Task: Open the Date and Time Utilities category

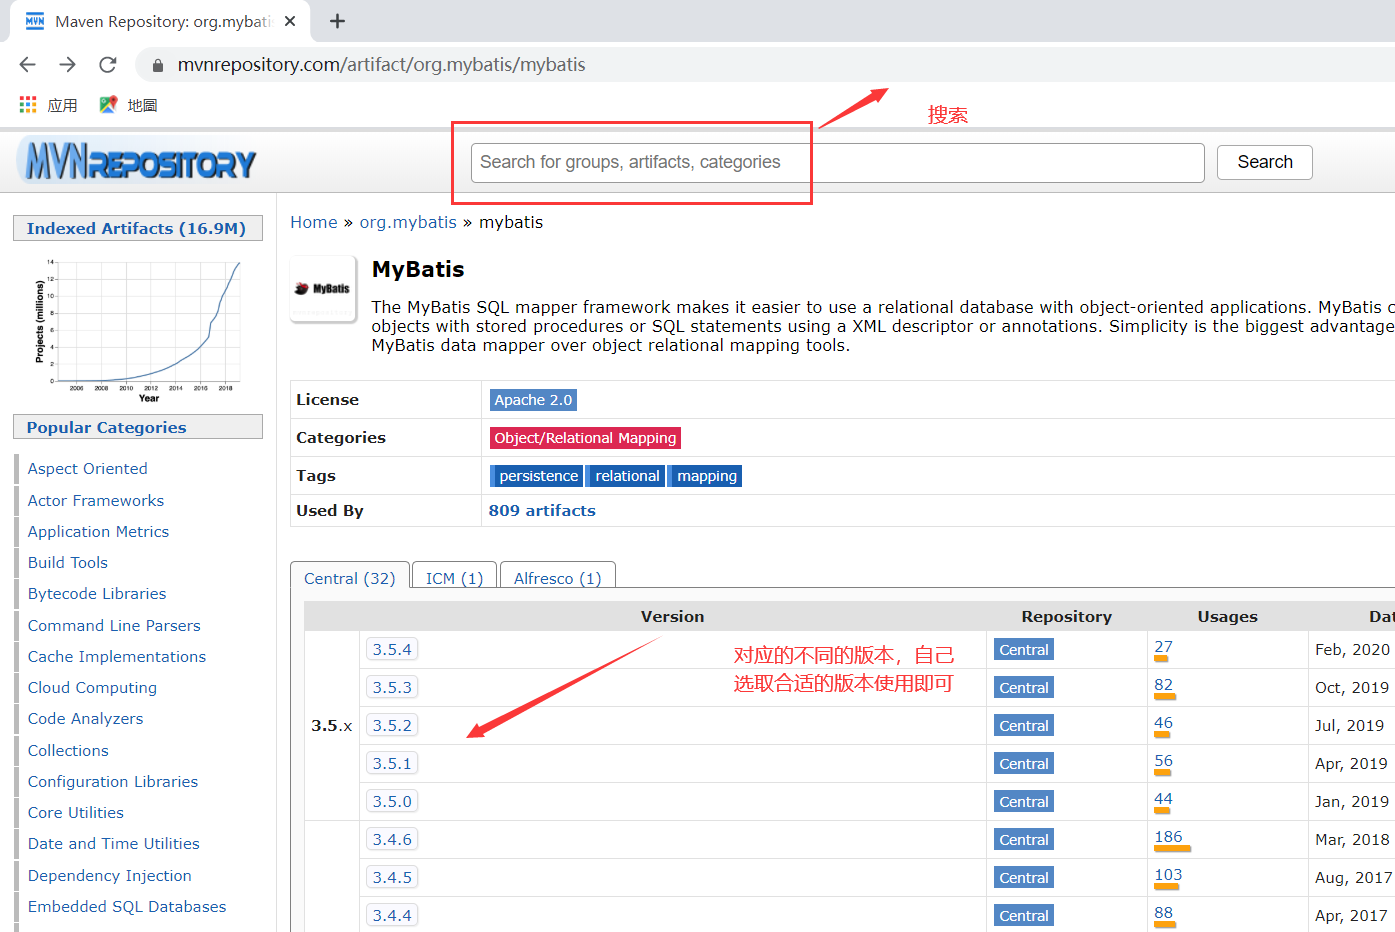Action: pyautogui.click(x=114, y=844)
